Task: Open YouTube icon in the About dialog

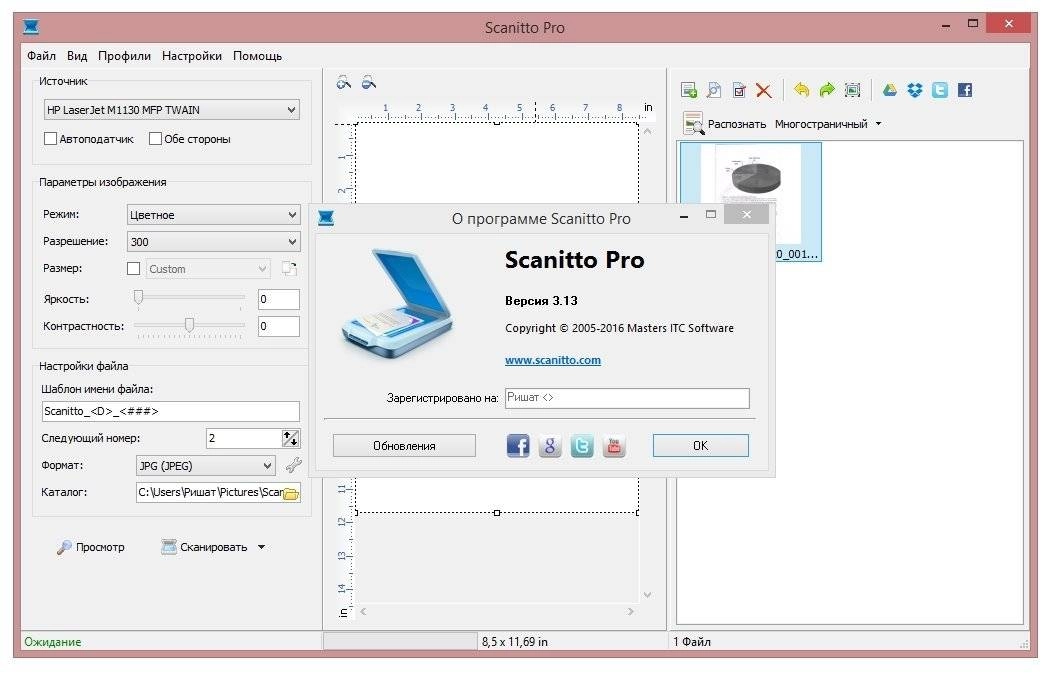Action: click(x=614, y=446)
